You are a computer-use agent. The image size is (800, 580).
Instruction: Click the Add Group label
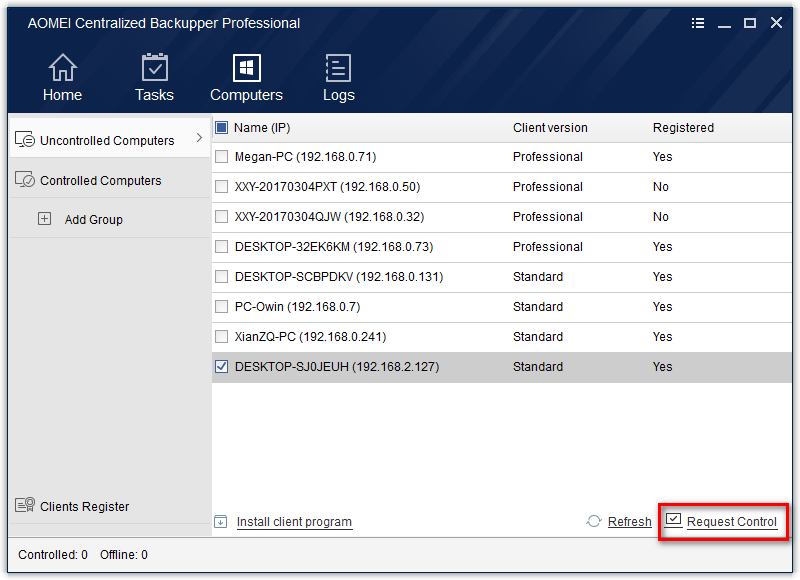click(94, 220)
